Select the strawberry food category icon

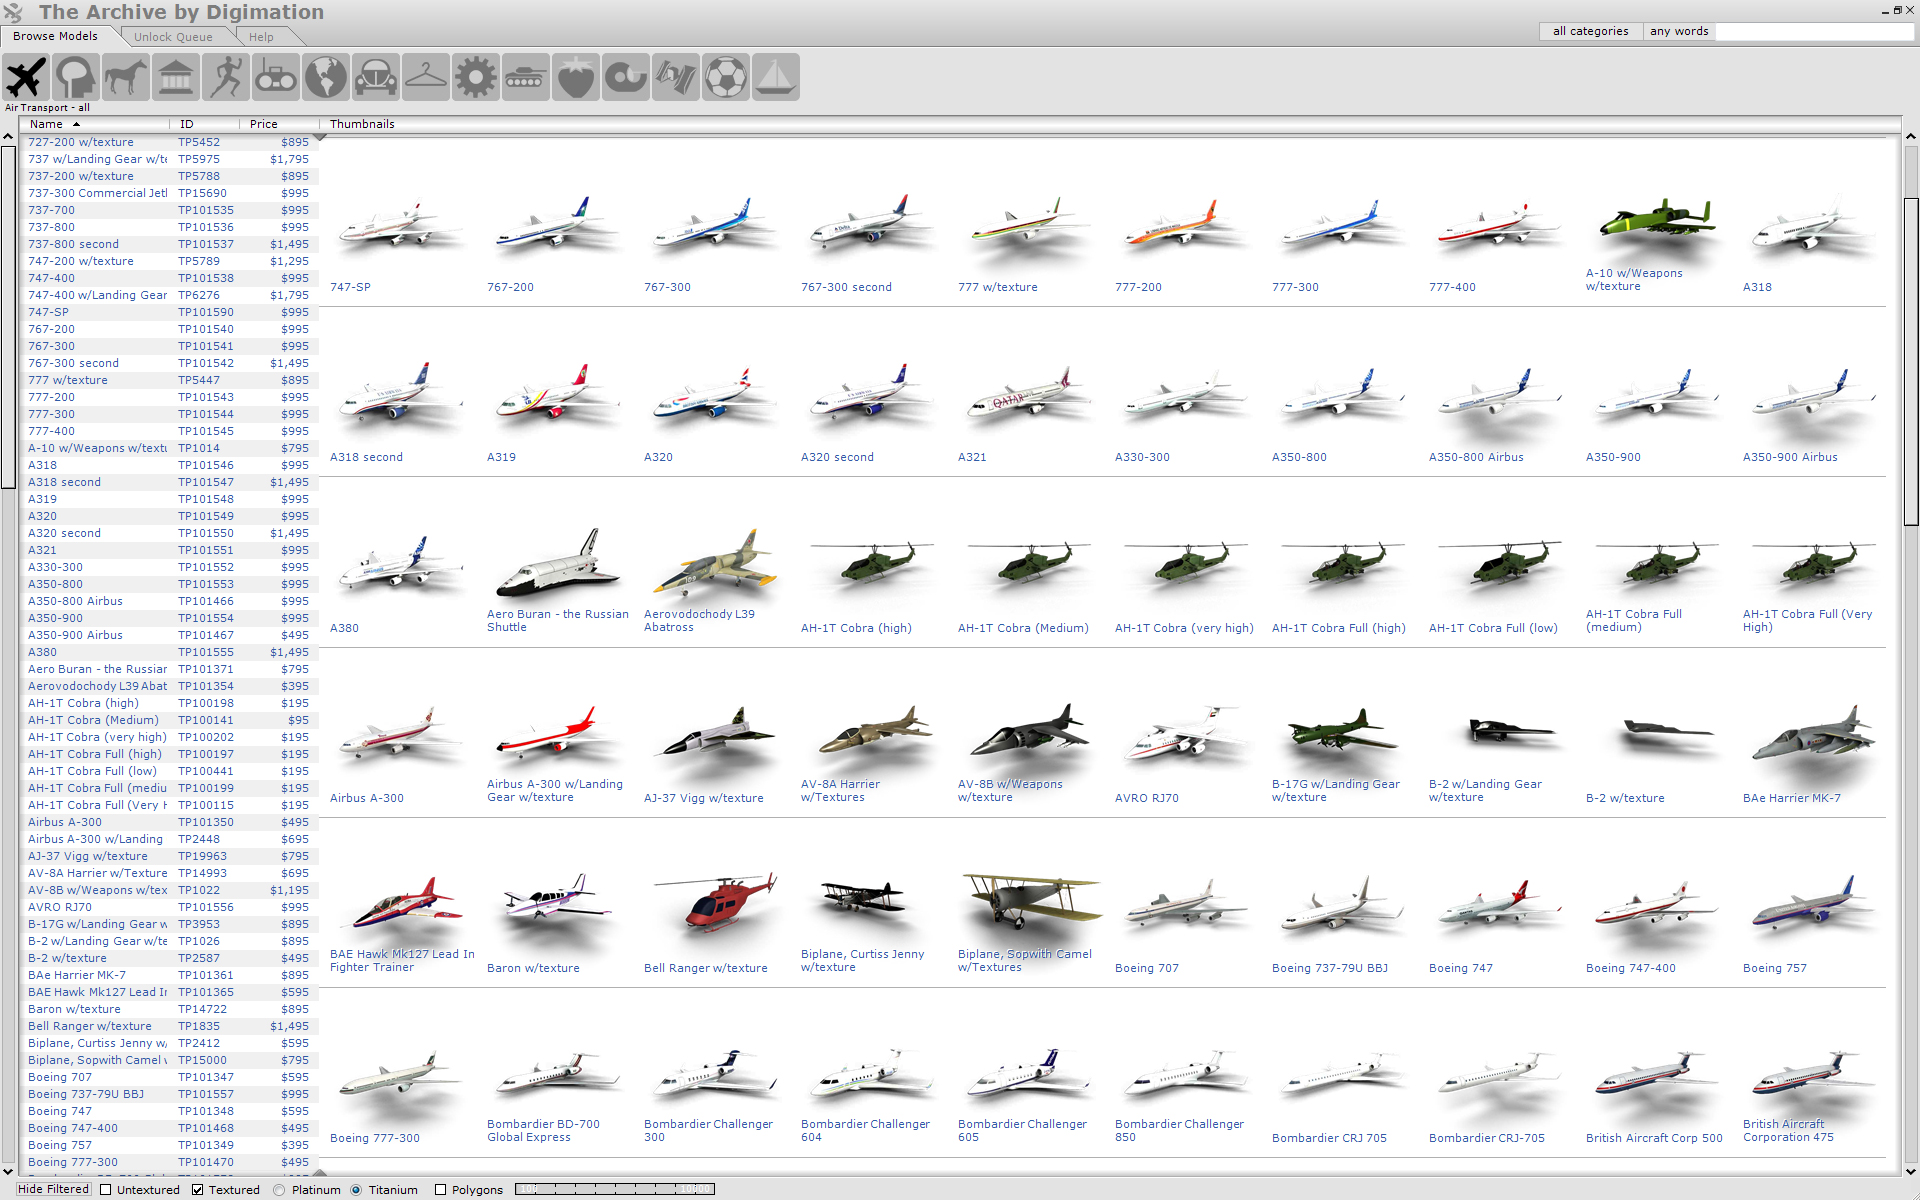[575, 77]
